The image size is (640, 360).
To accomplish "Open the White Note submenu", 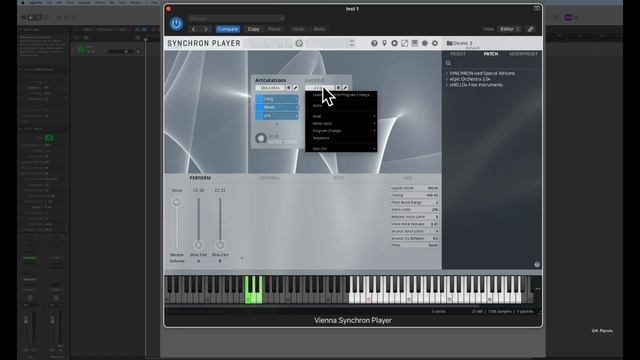I will click(x=341, y=124).
